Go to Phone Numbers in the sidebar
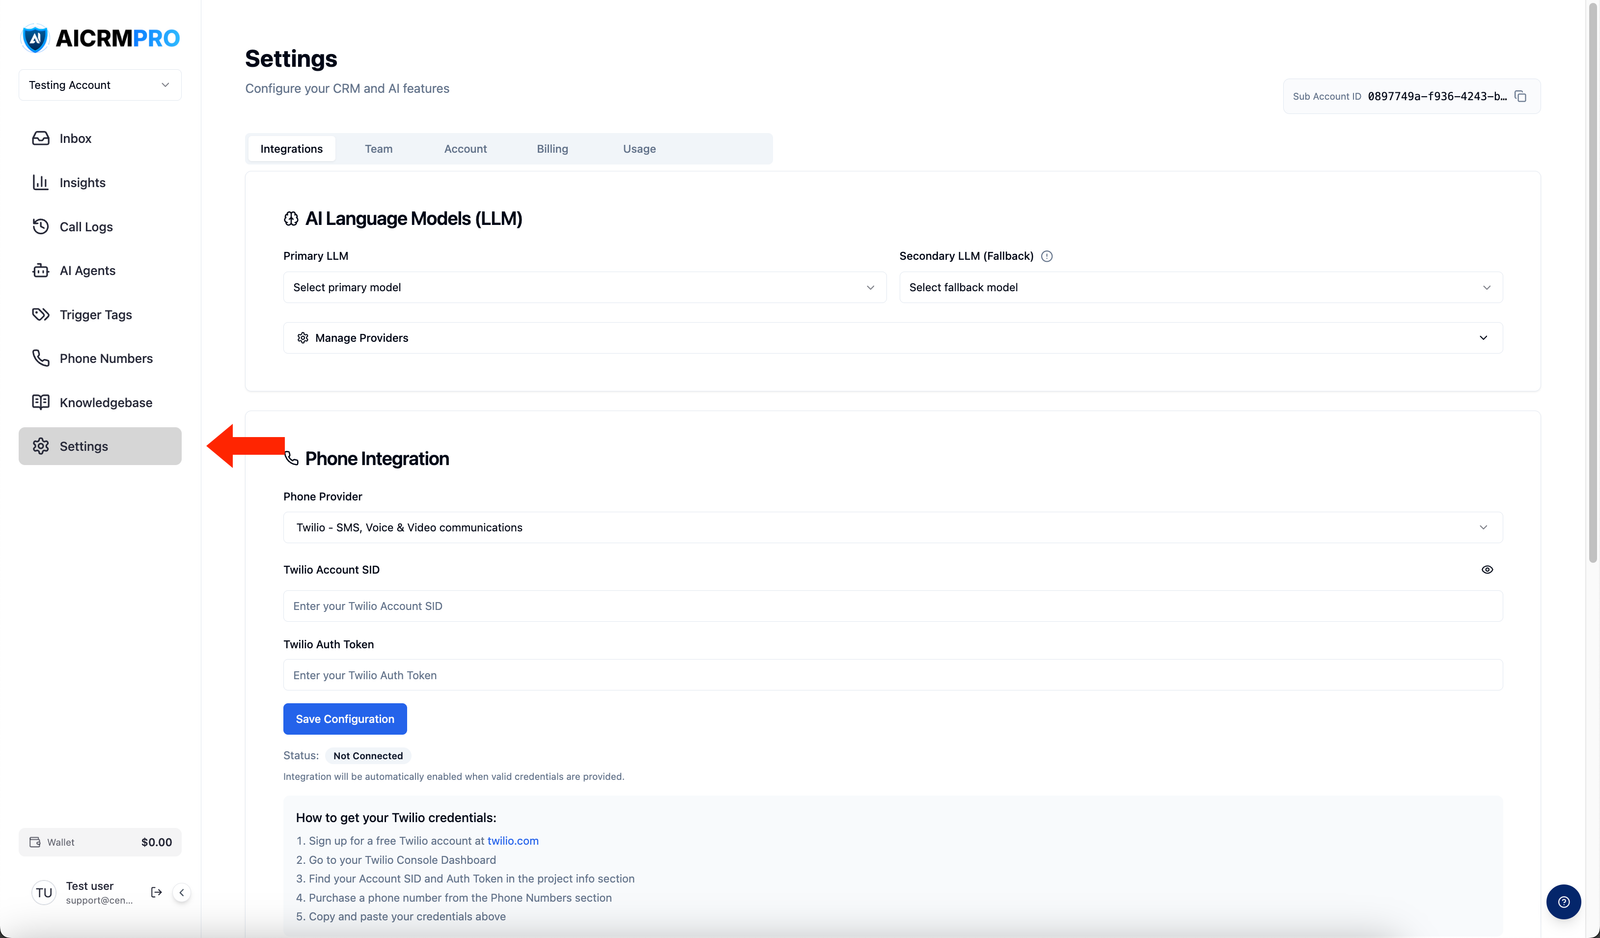This screenshot has height=938, width=1600. pyautogui.click(x=100, y=358)
